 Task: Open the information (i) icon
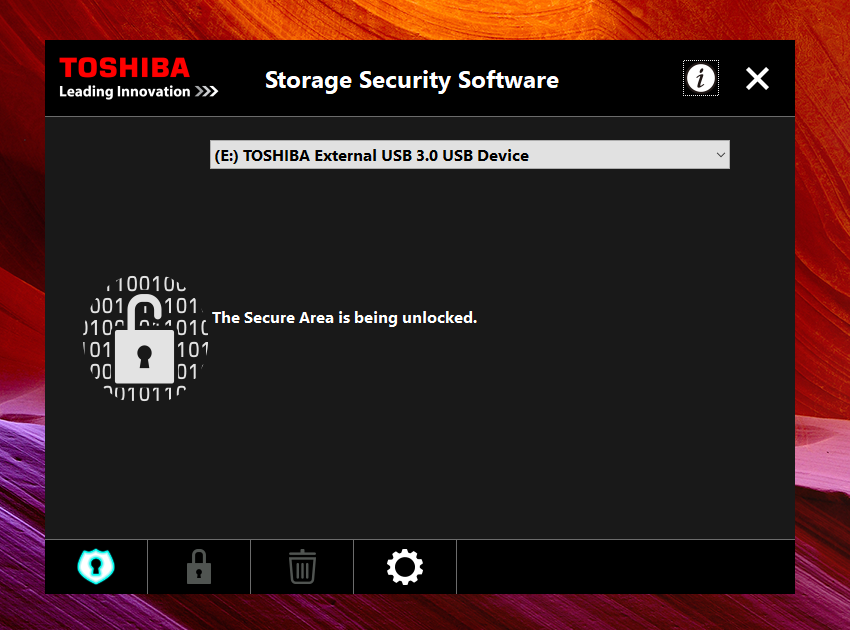click(700, 78)
